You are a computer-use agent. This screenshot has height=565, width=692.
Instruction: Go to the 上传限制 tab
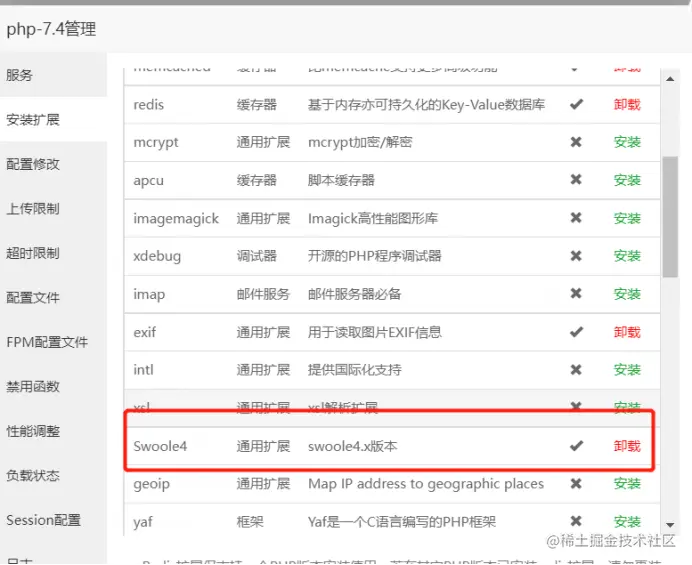click(33, 209)
